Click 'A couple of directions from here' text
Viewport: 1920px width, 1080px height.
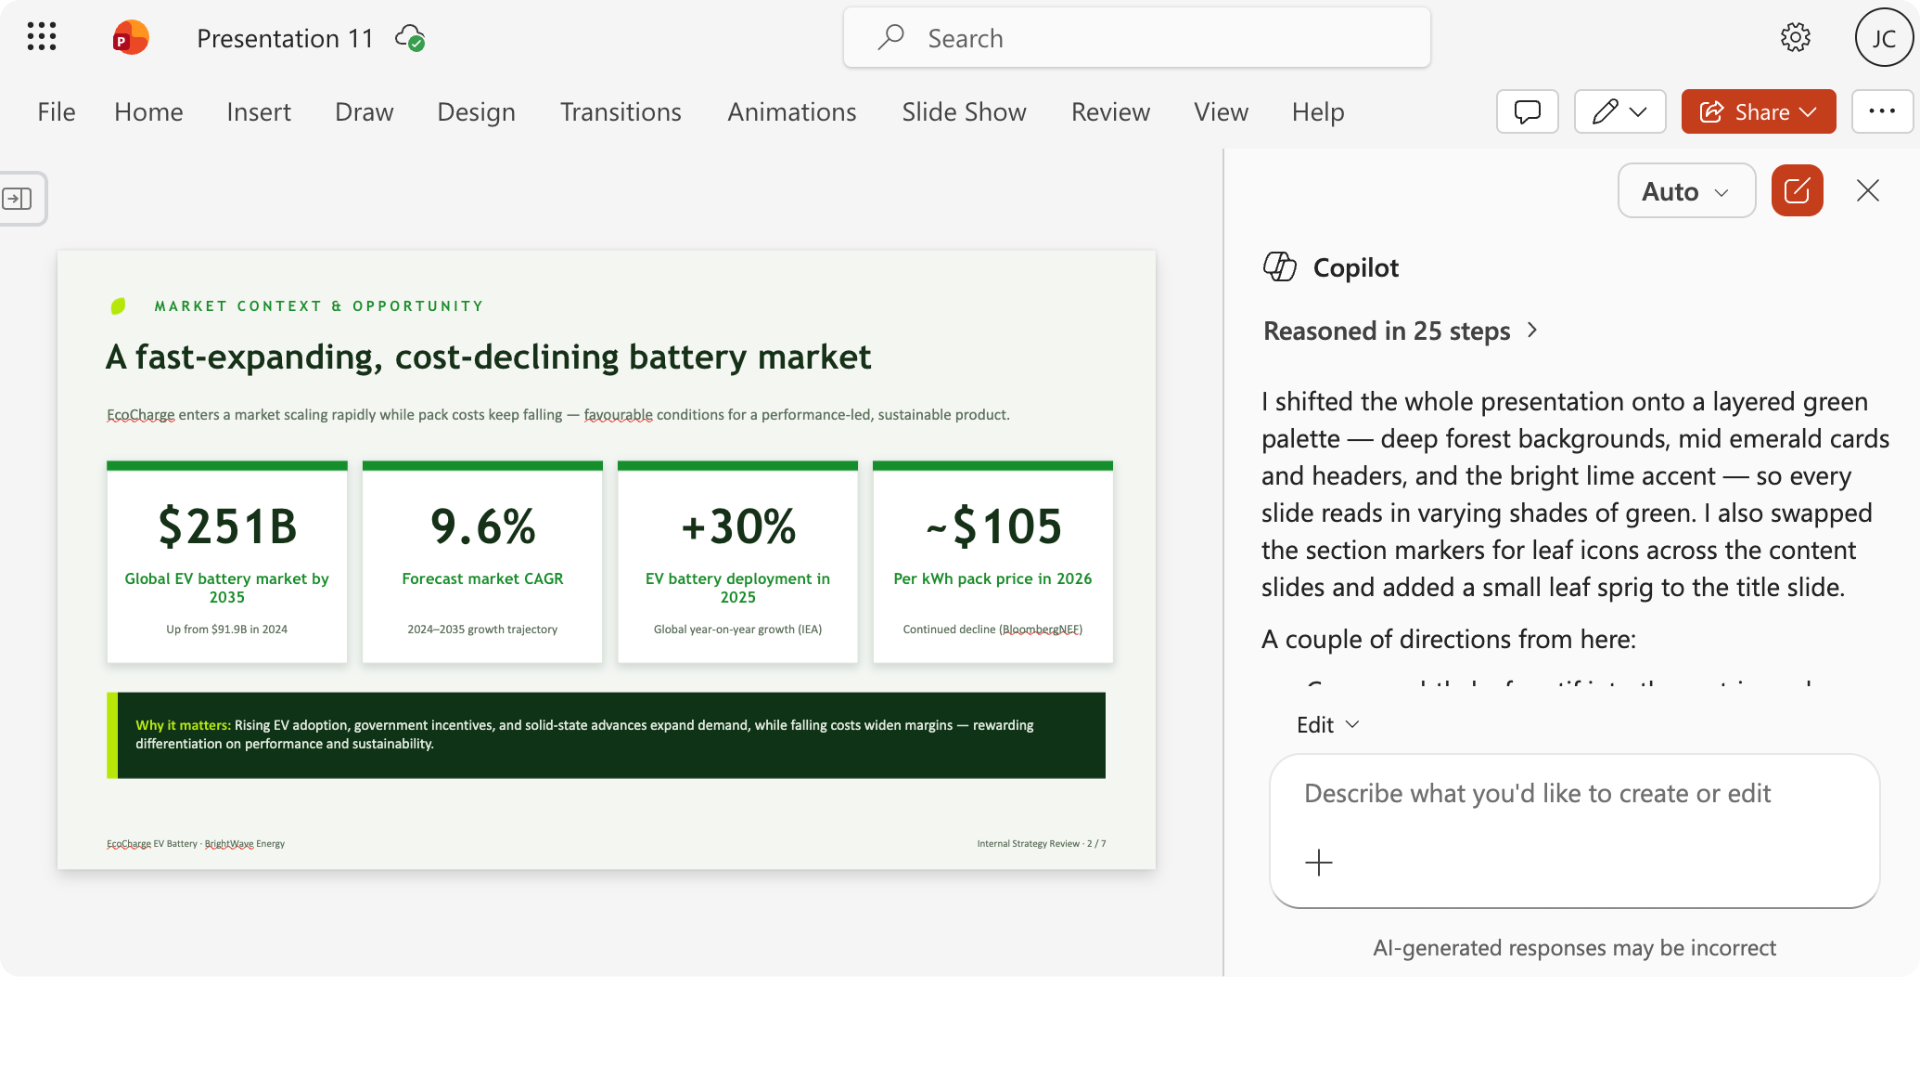pos(1448,639)
